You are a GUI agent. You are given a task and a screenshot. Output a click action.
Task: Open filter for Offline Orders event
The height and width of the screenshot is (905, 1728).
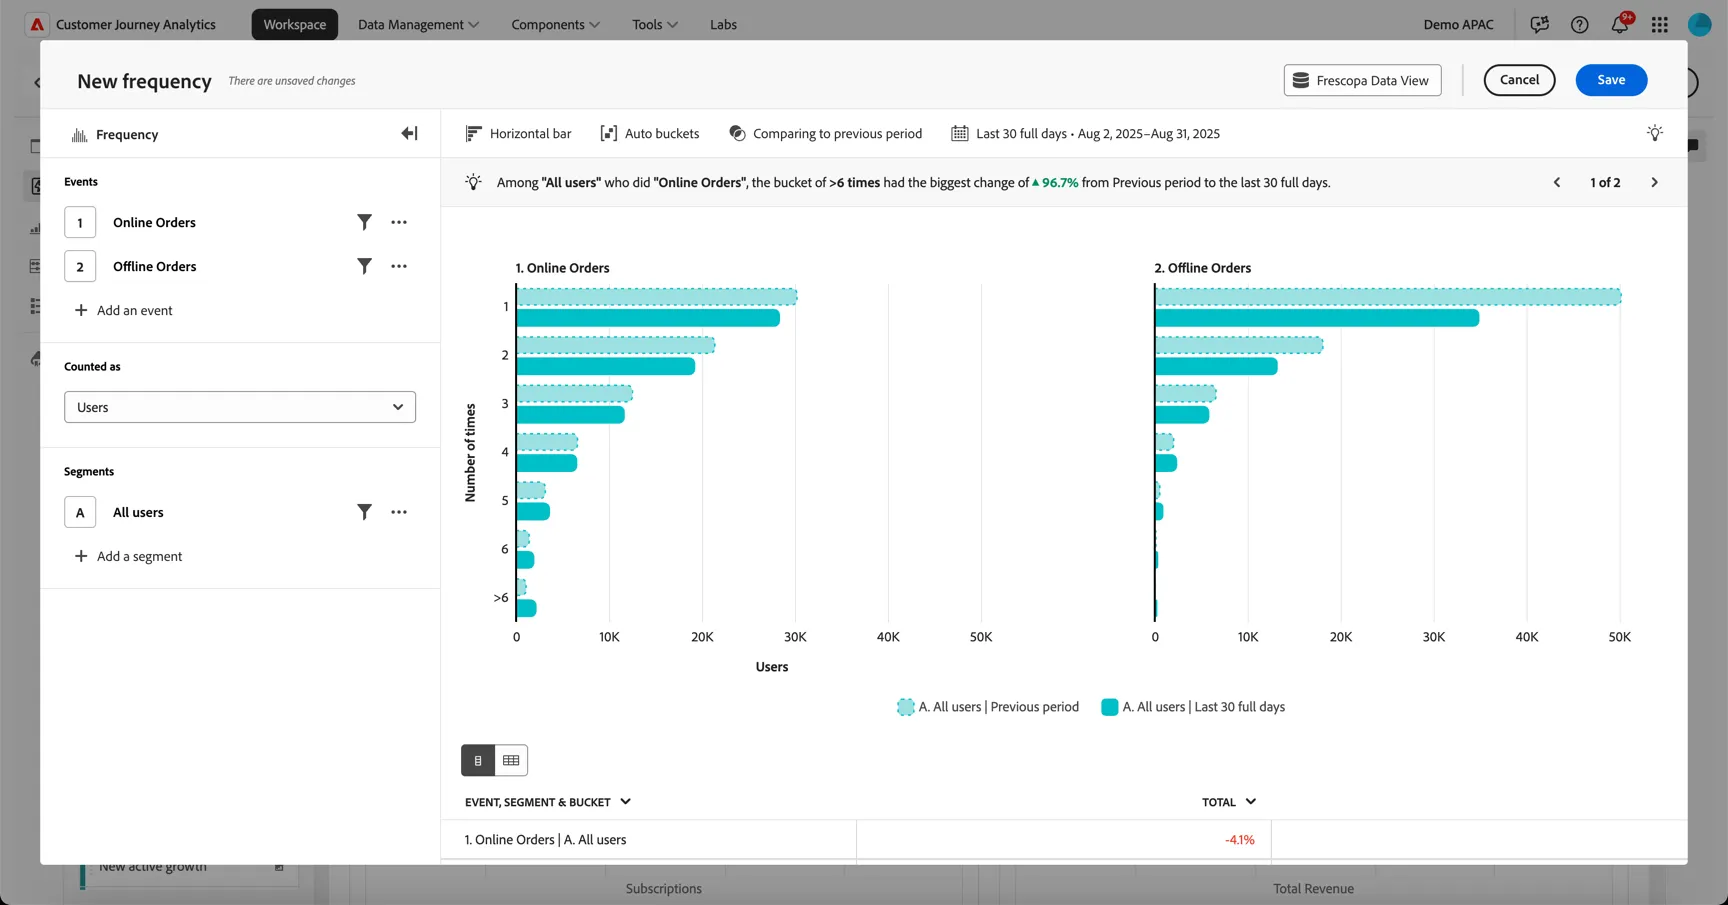364,266
